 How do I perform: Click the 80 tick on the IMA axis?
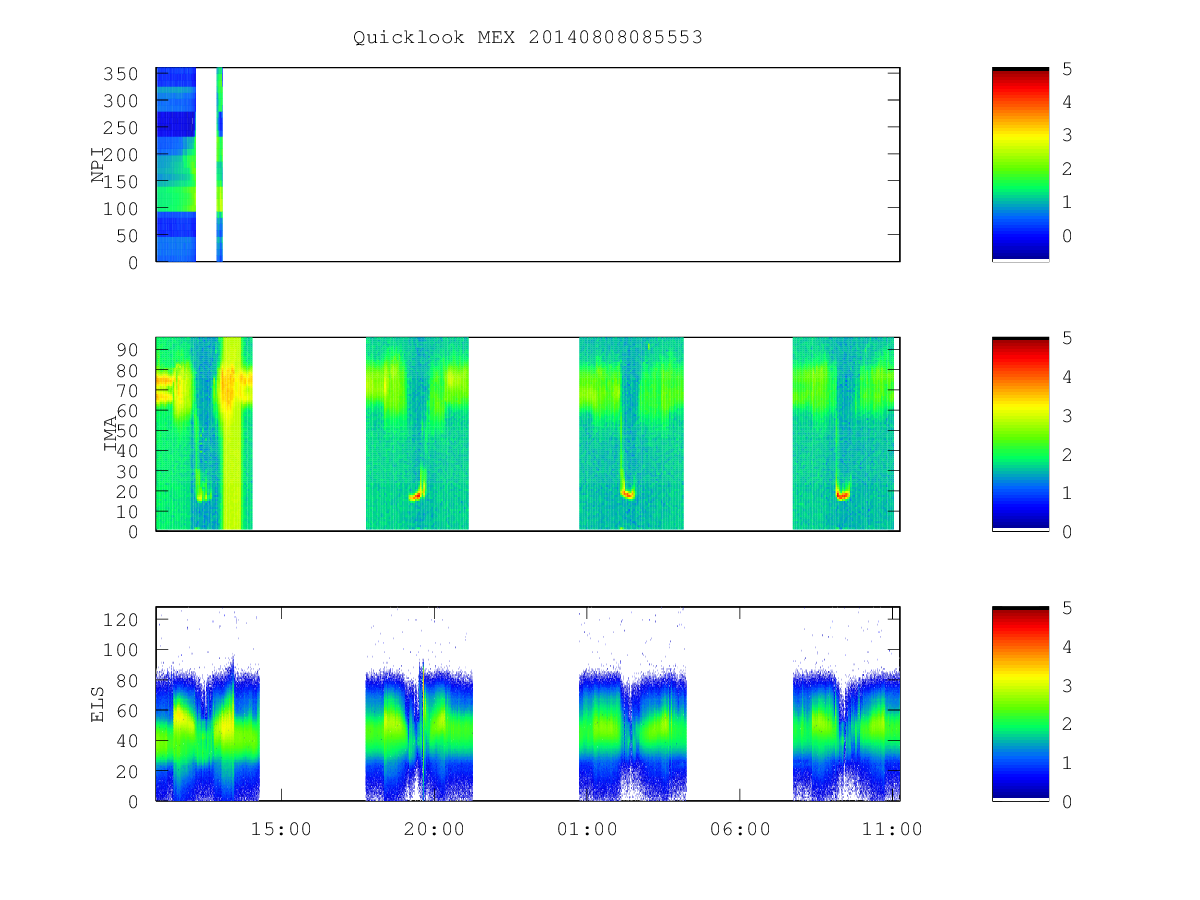coord(128,370)
